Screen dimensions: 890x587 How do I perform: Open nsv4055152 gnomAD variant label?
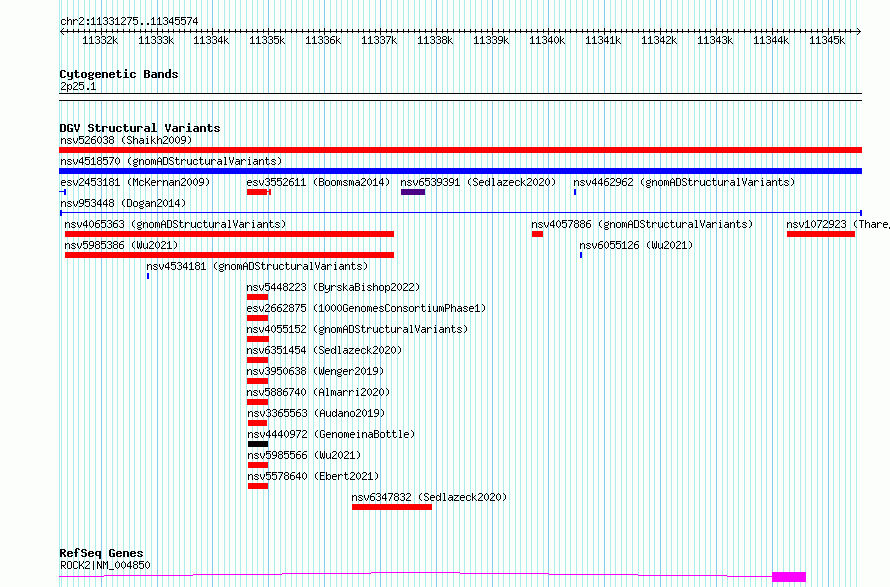[x=357, y=329]
